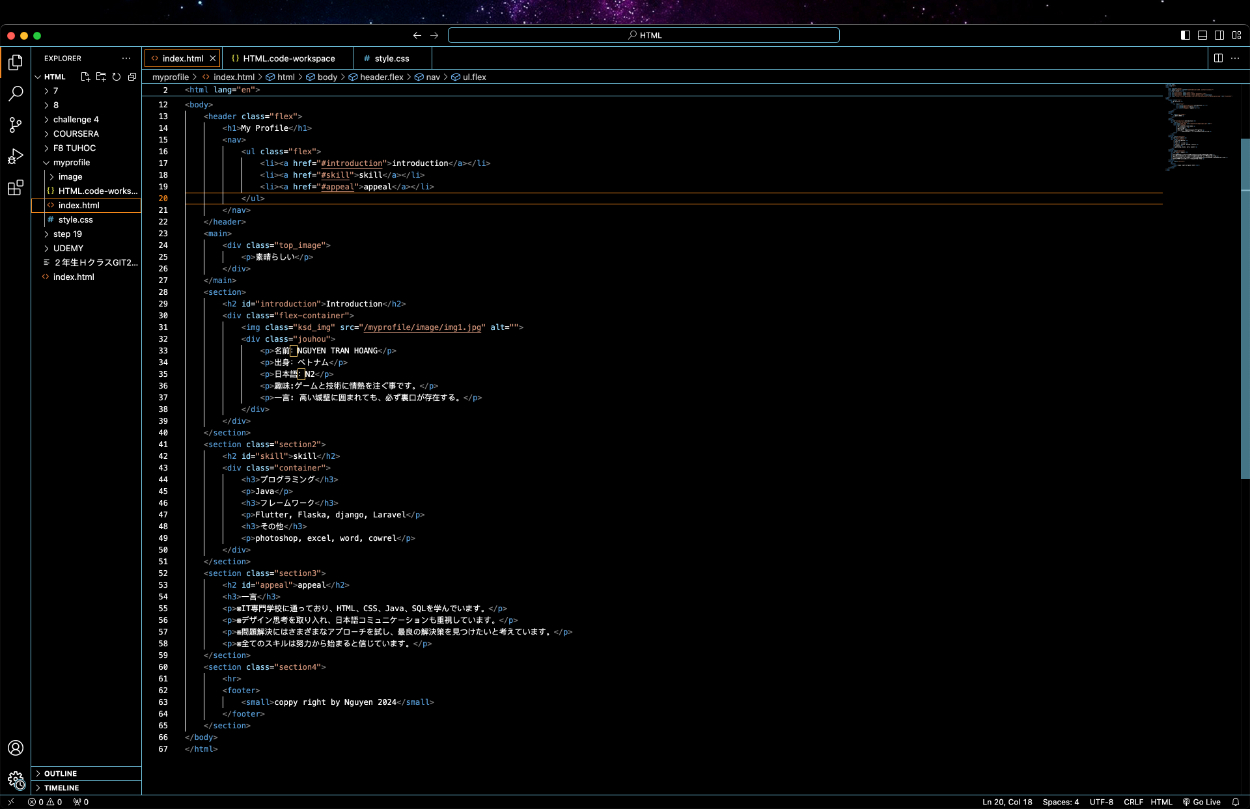Switch to the HTML.code-workspace tab
1250x809 pixels.
[288, 59]
